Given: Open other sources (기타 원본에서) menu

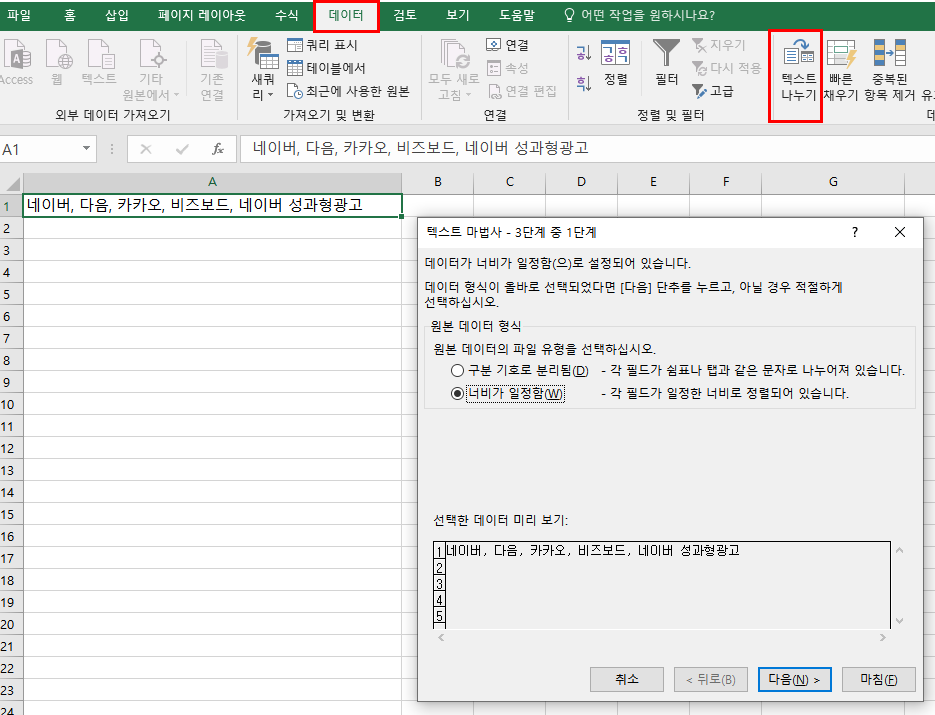Looking at the screenshot, I should pyautogui.click(x=151, y=70).
